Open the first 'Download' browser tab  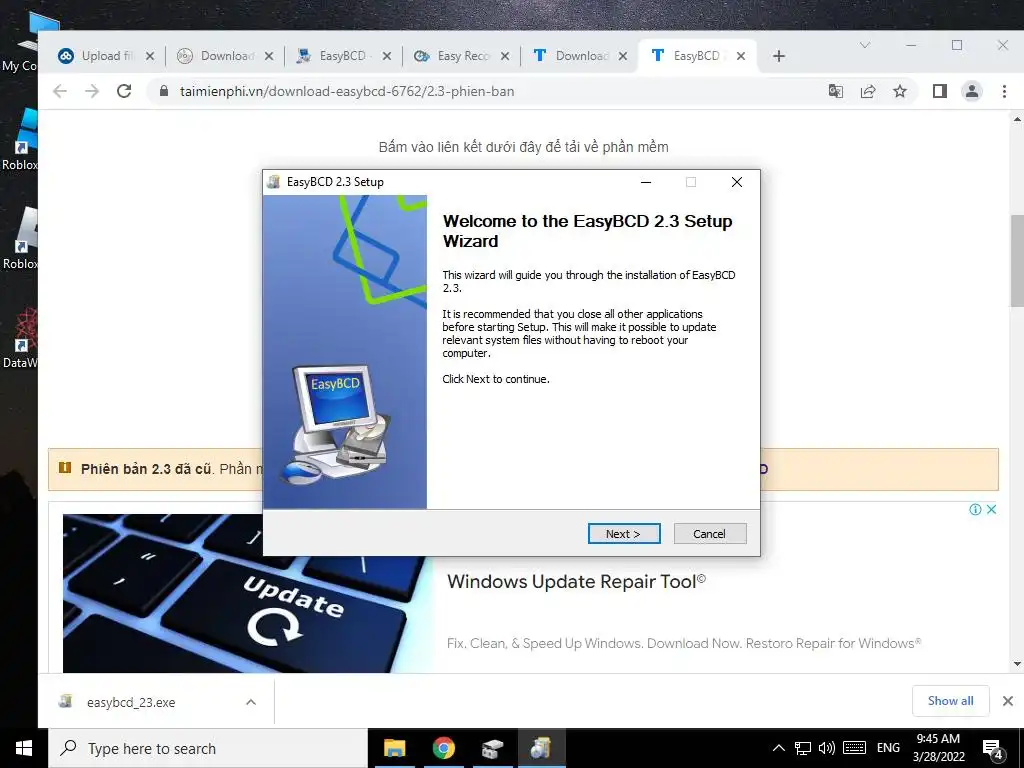[225, 56]
